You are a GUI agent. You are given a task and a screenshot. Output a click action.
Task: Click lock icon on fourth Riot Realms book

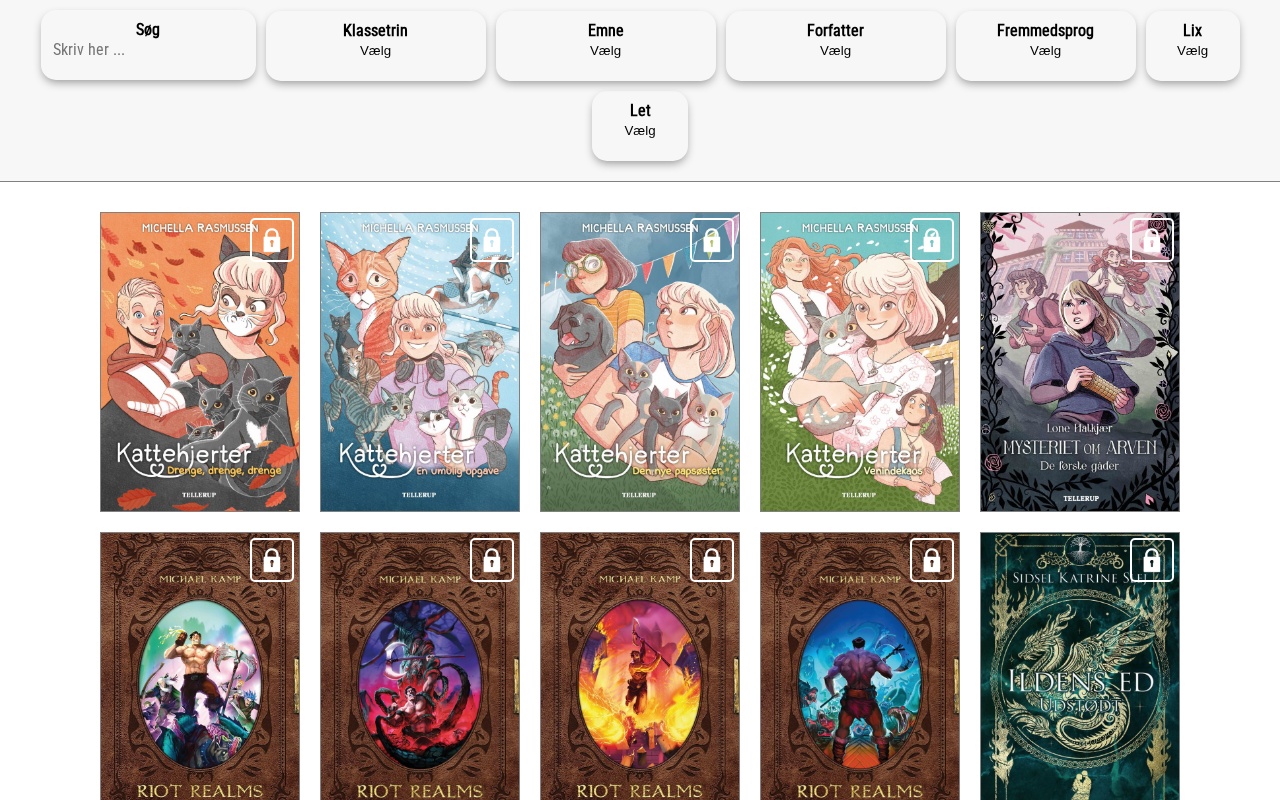click(x=932, y=560)
